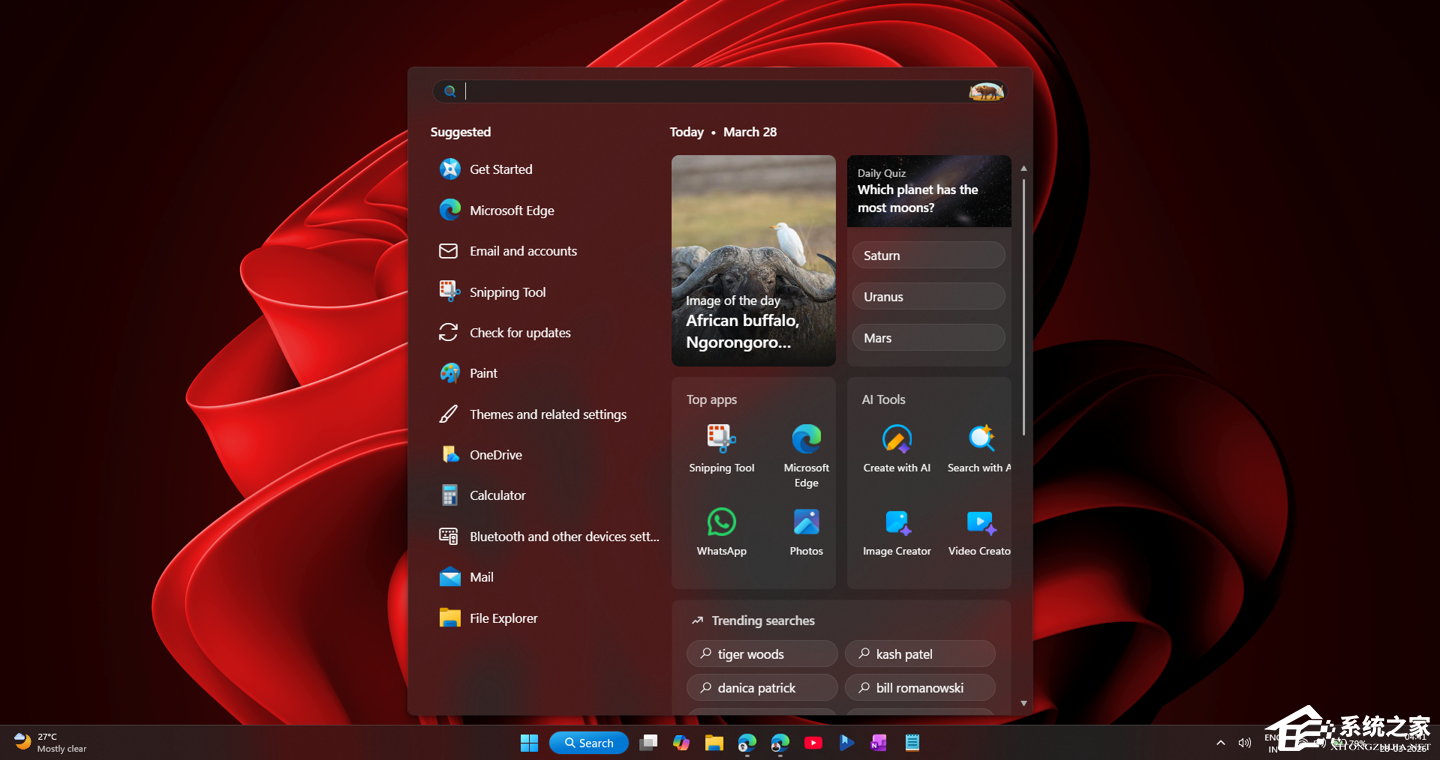Click the Top apps heading
Viewport: 1440px width, 760px height.
tap(712, 400)
